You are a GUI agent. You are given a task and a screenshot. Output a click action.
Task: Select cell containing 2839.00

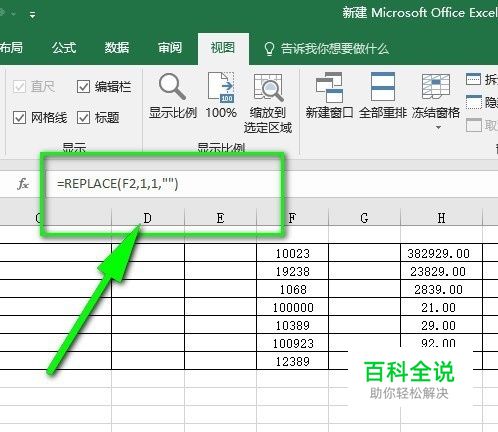click(441, 289)
